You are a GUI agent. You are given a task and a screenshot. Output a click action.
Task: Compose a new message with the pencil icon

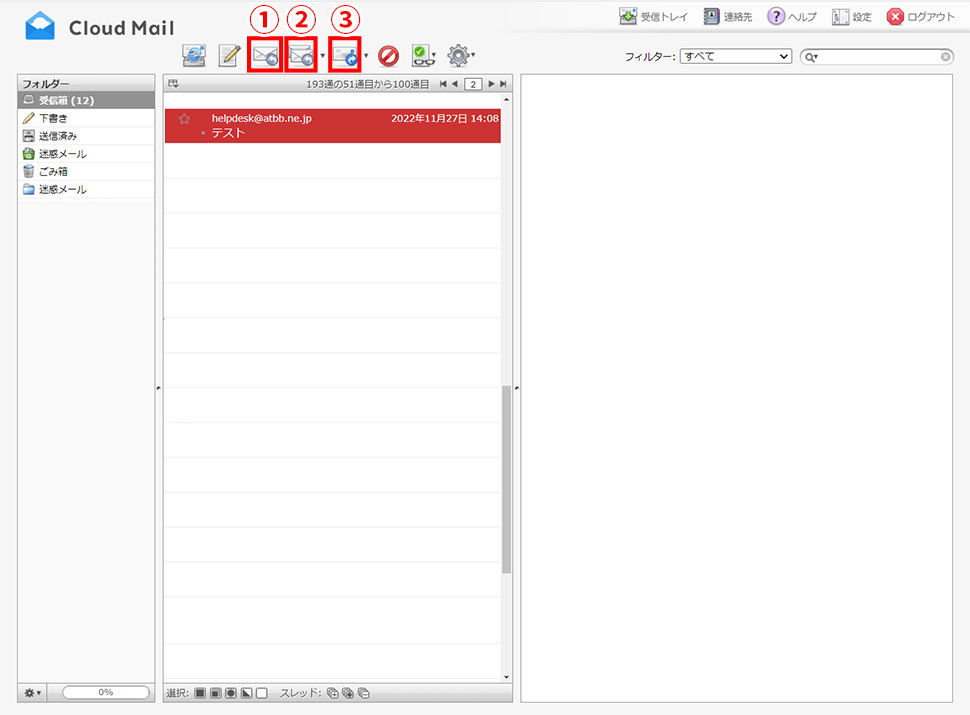(x=229, y=57)
